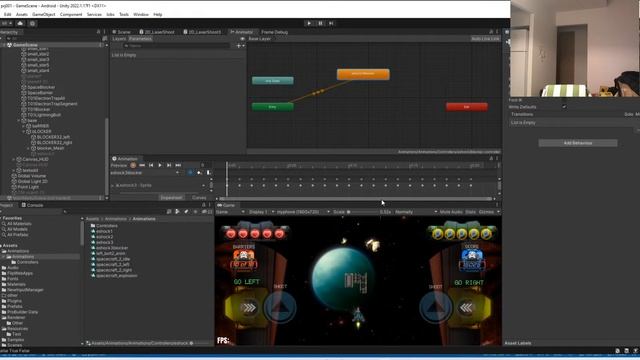This screenshot has width=640, height=360.
Task: Switch to the Scene tab
Action: [121, 32]
